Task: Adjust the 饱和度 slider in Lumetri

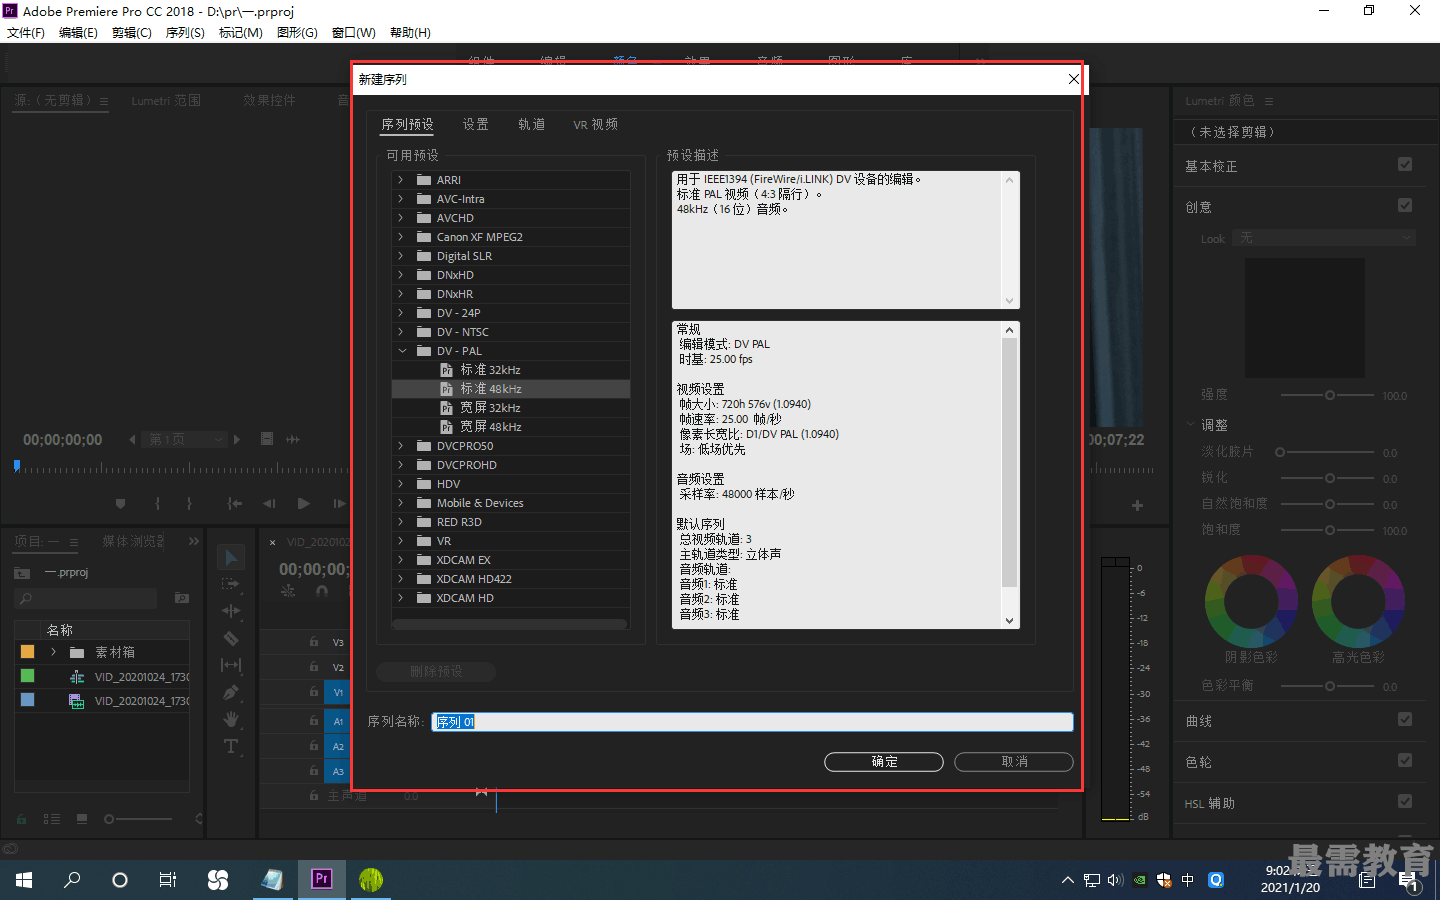Action: pyautogui.click(x=1329, y=530)
